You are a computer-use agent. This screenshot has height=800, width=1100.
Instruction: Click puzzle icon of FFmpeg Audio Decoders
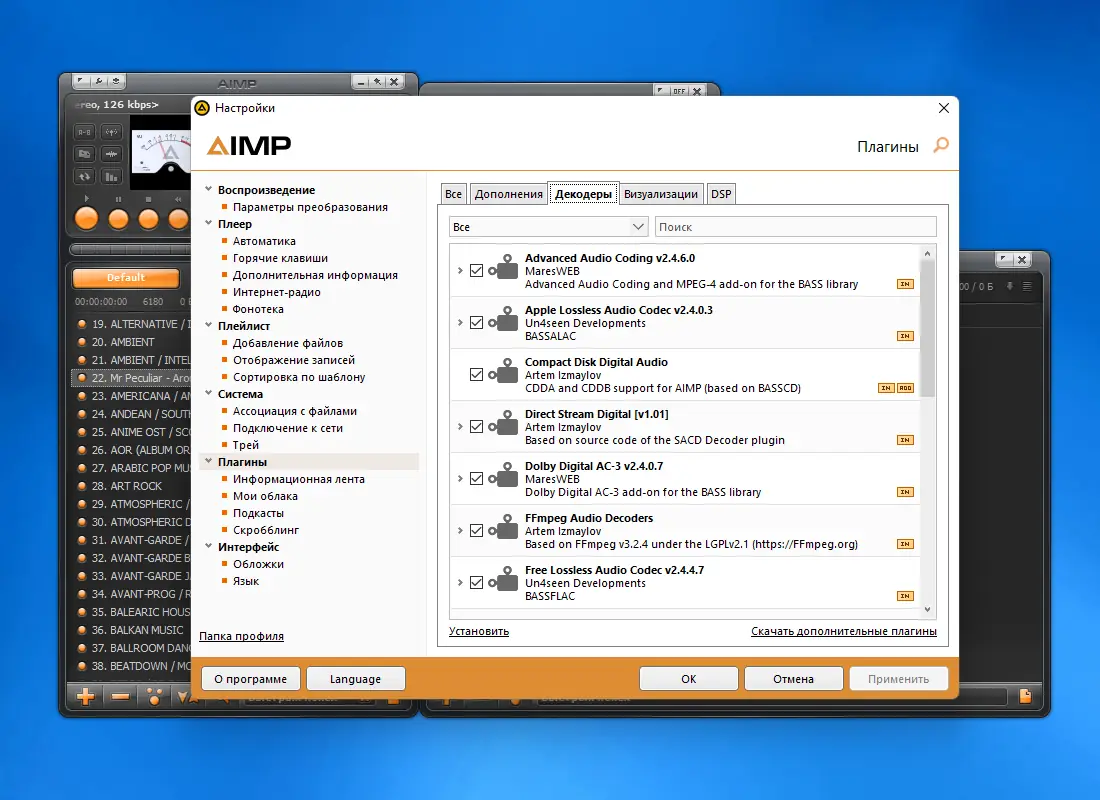505,526
